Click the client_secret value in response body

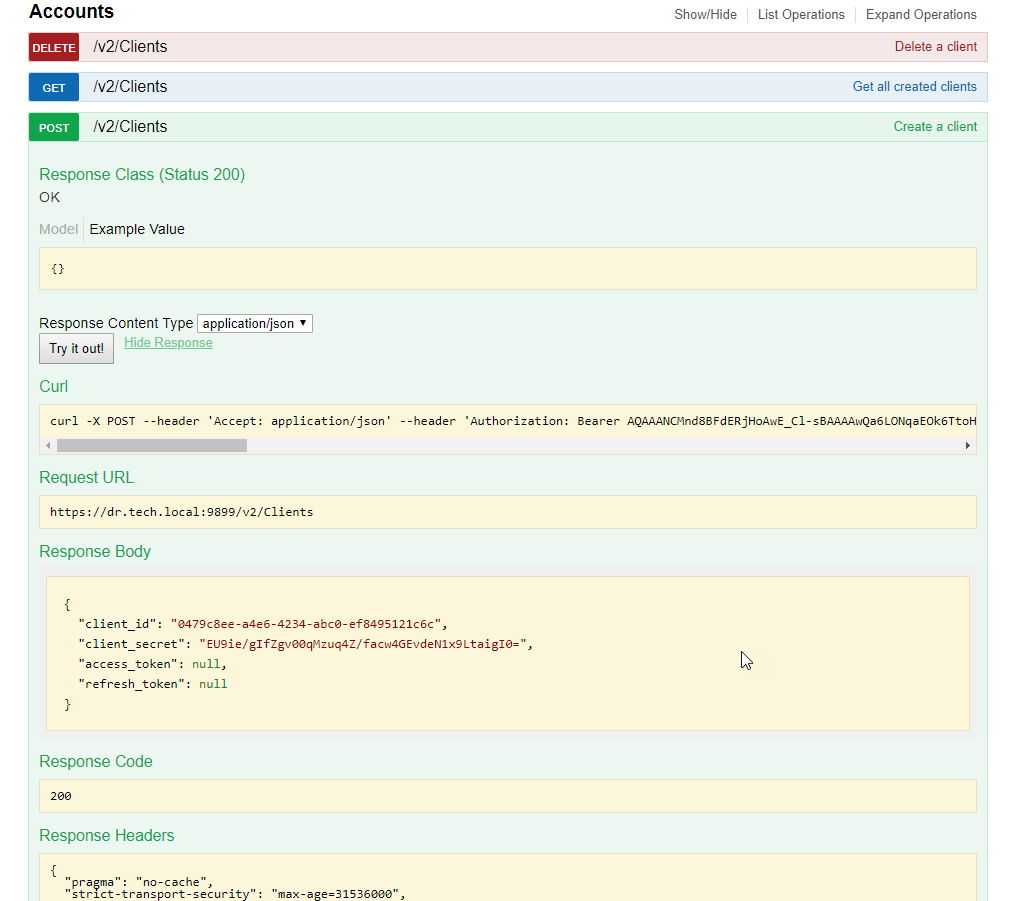tap(362, 644)
